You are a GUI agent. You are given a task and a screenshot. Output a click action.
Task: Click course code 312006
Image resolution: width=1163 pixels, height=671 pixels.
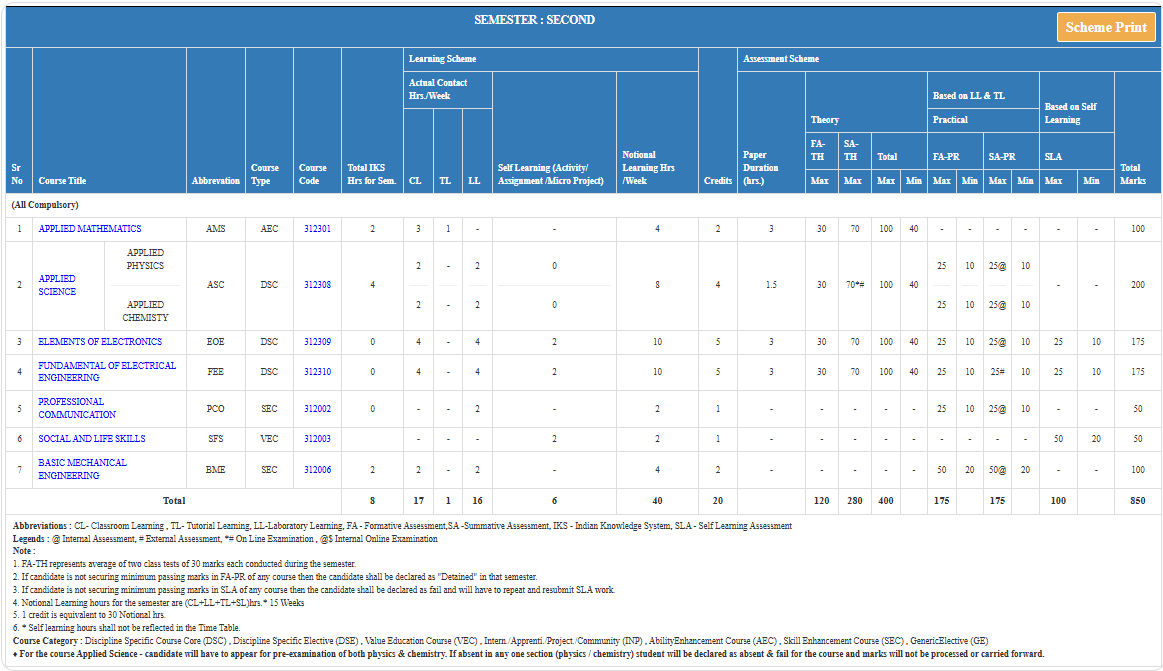tap(317, 469)
